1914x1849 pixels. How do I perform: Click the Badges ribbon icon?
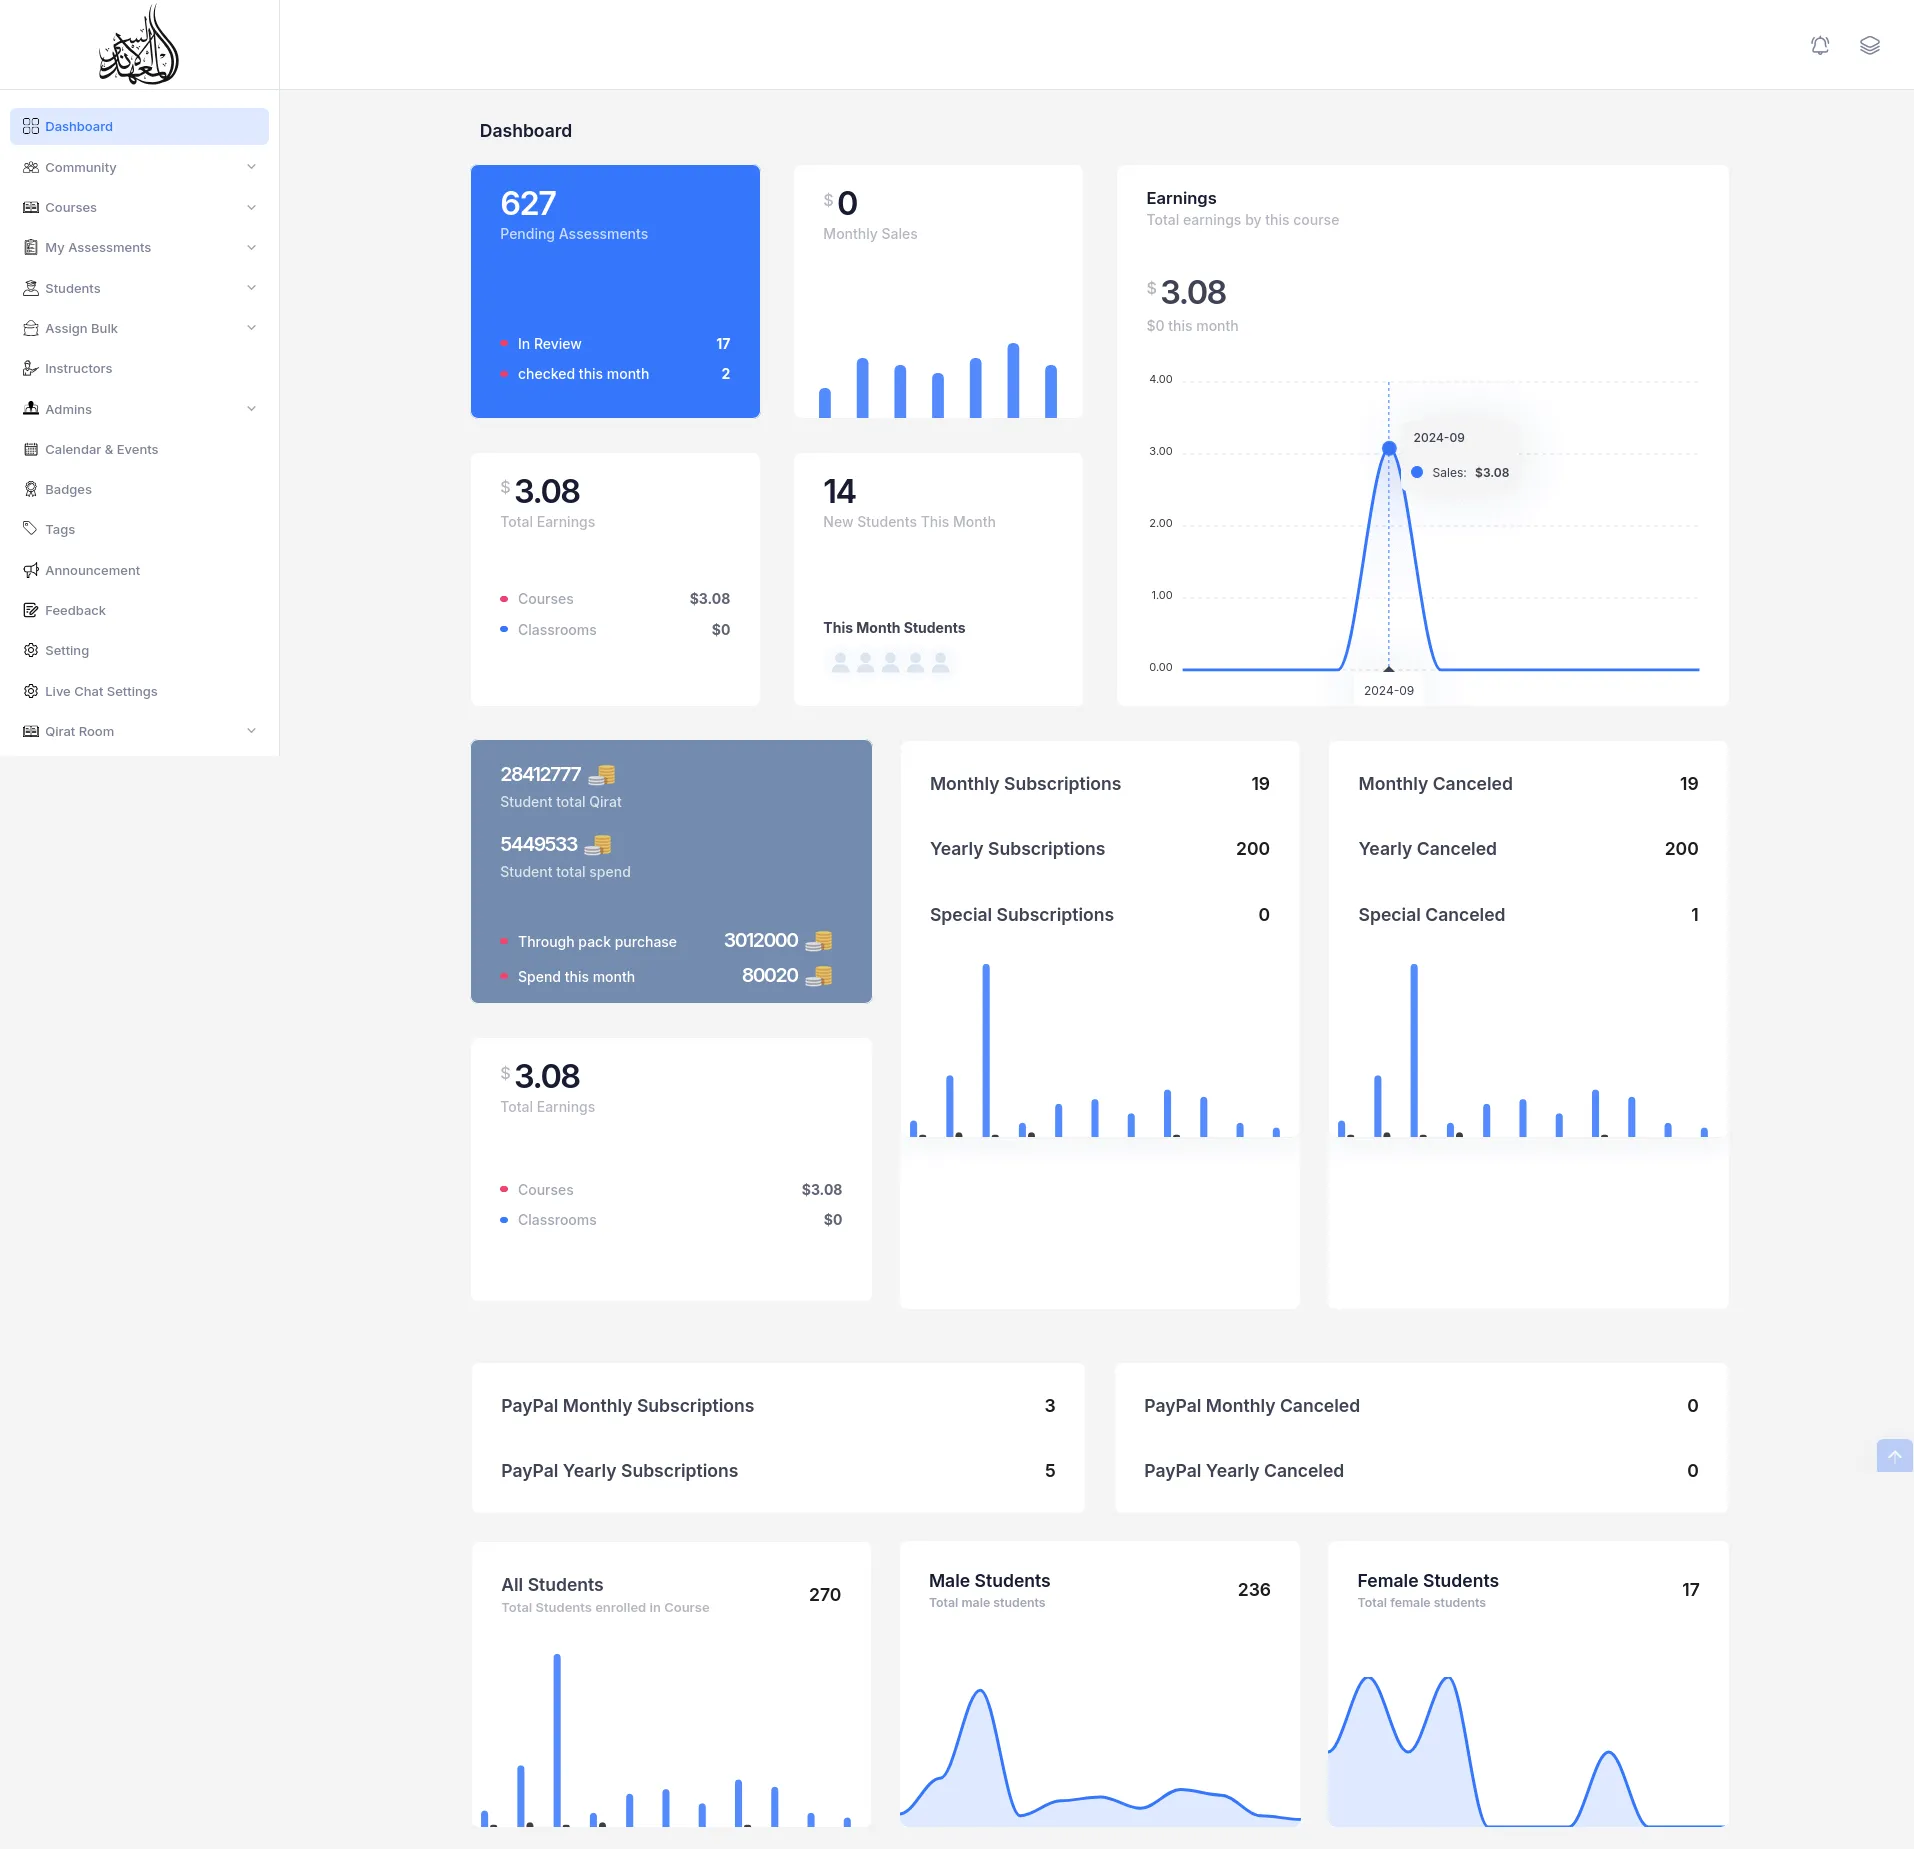point(31,489)
